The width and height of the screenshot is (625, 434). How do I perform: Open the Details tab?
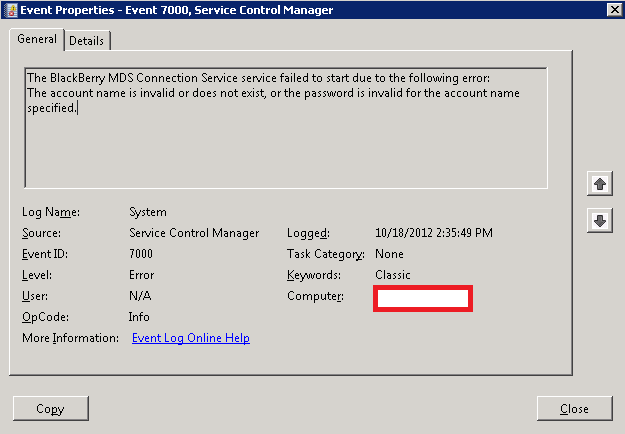click(x=88, y=40)
